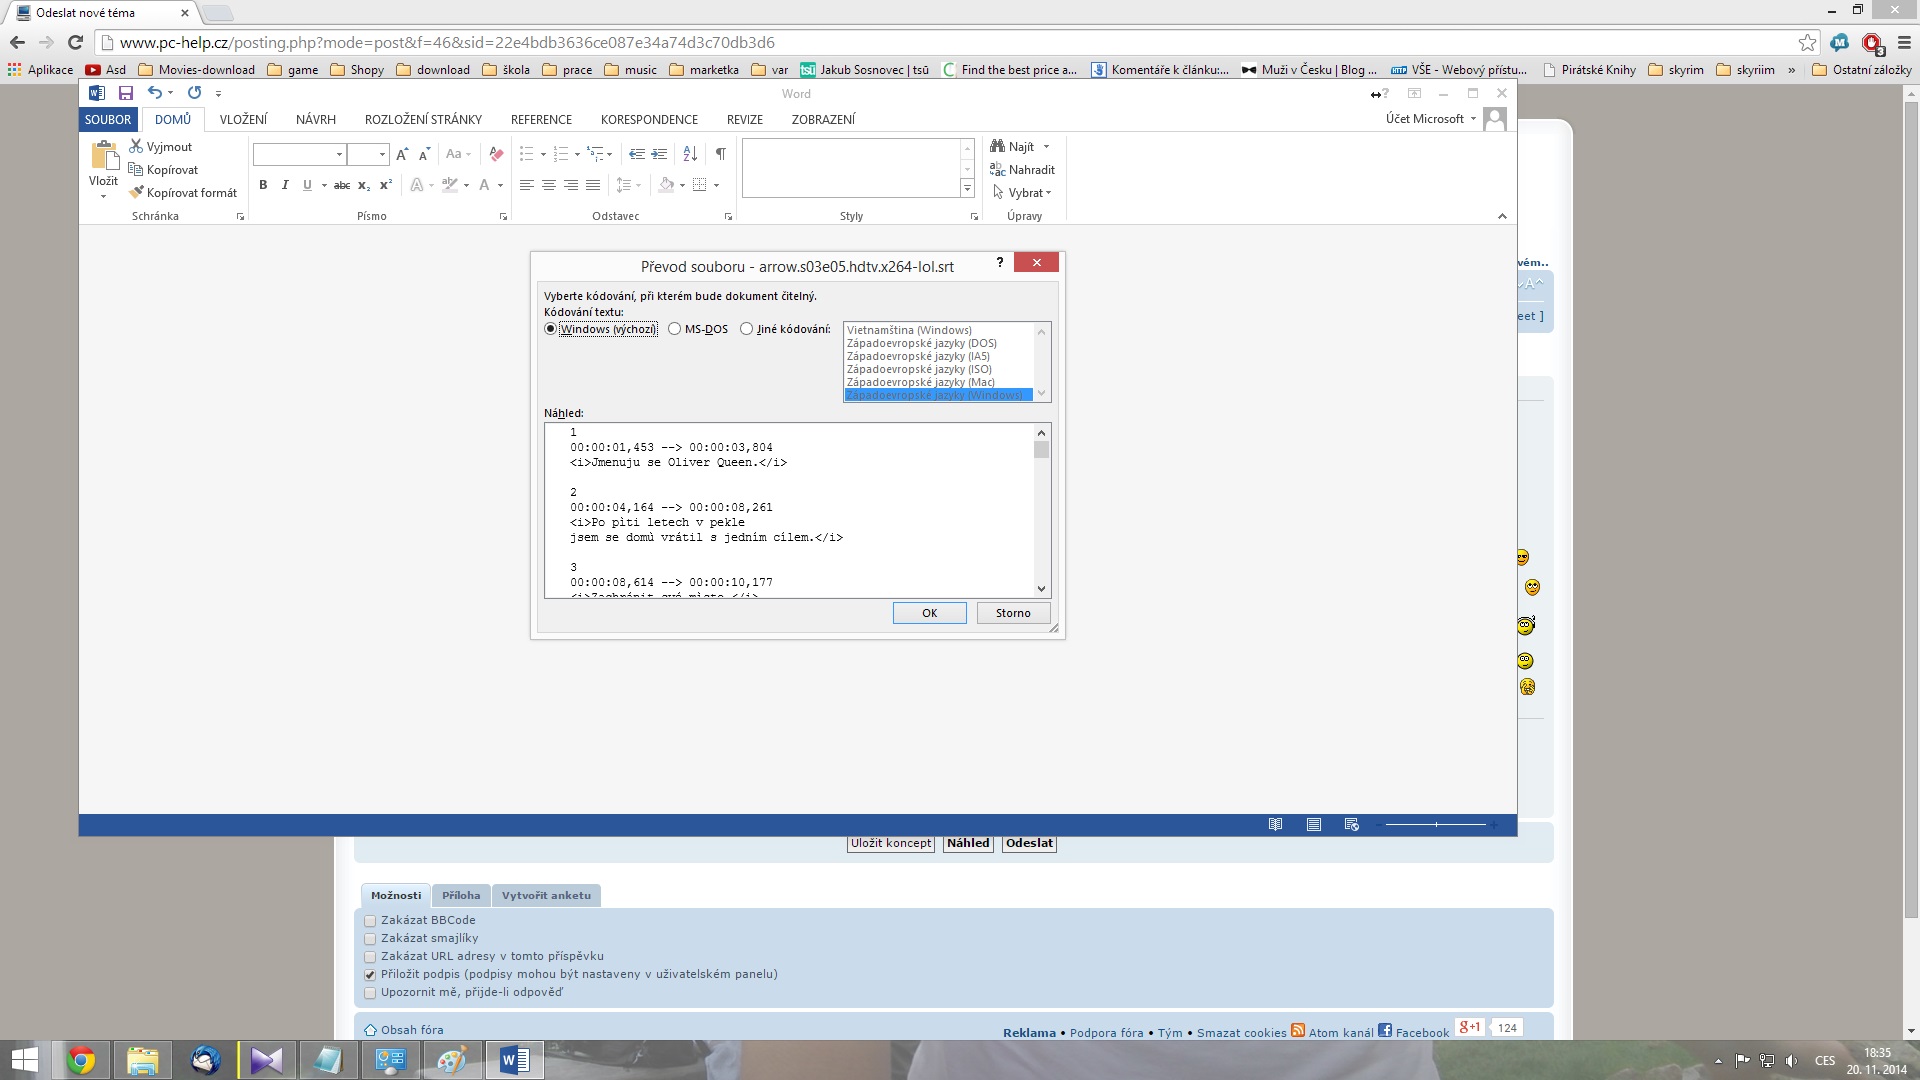Open Chrome from the taskbar

point(81,1060)
